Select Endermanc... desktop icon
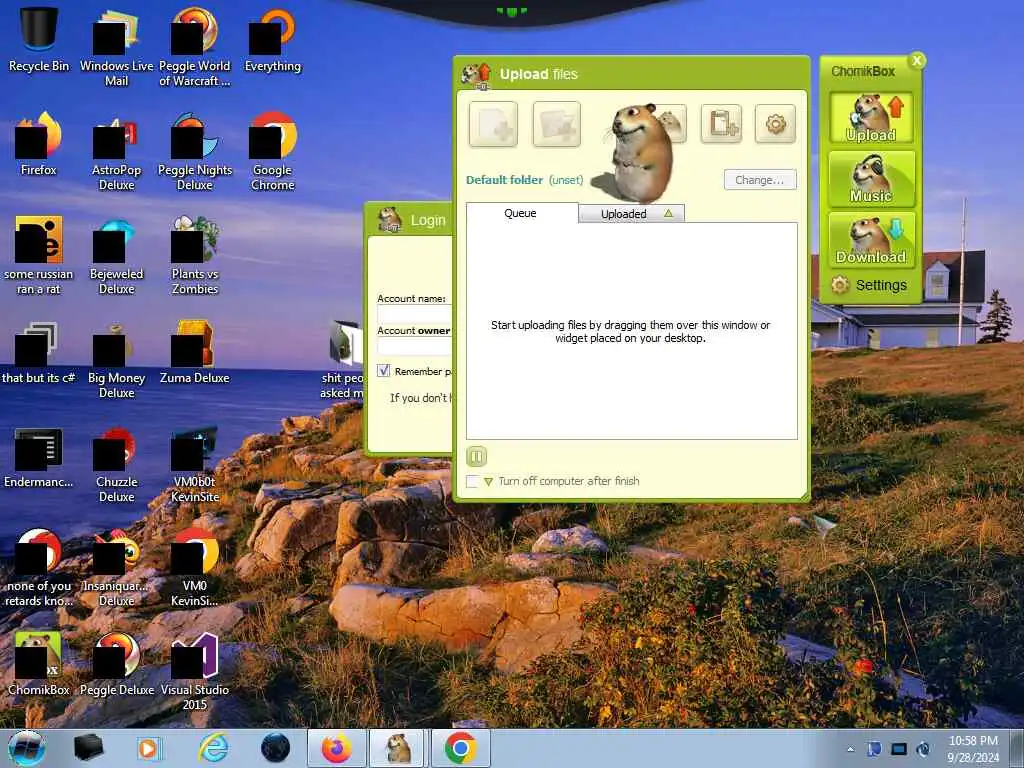This screenshot has height=768, width=1024. point(39,456)
